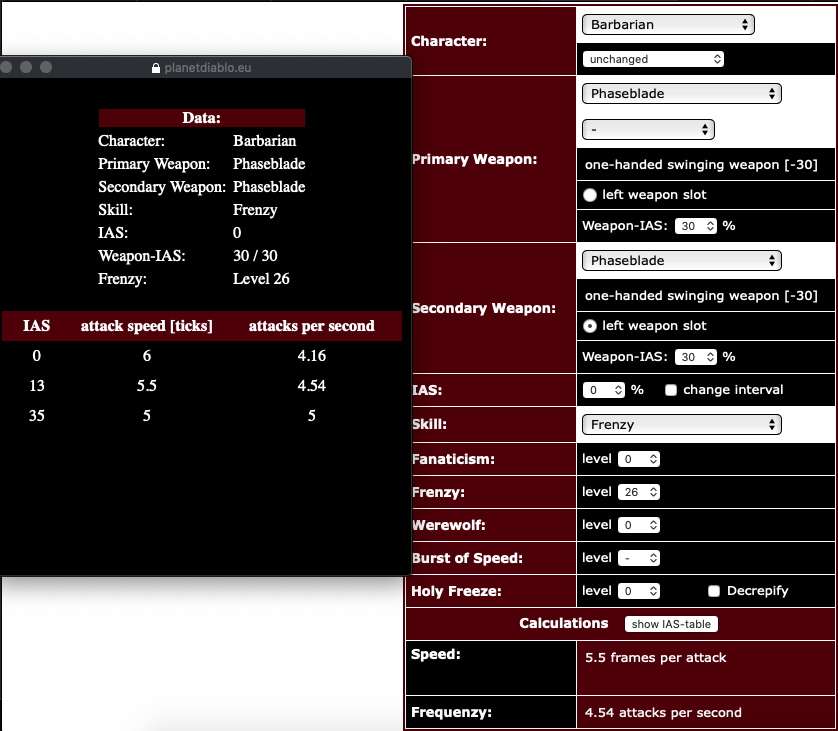Open the Skill dropdown set to Frenzy
The image size is (838, 731).
(x=681, y=424)
